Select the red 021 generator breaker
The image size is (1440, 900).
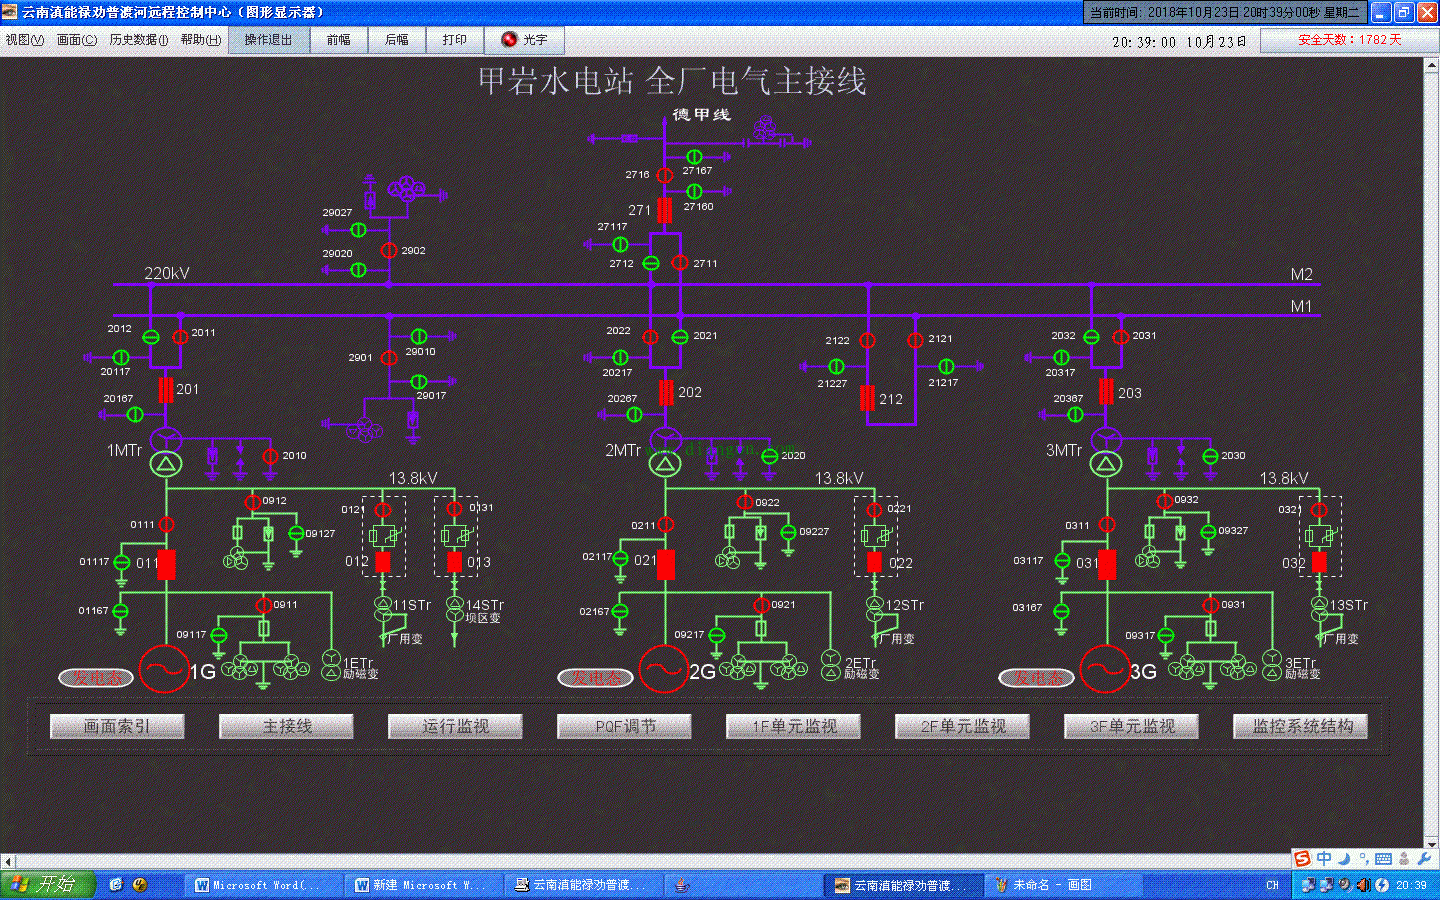click(x=666, y=564)
